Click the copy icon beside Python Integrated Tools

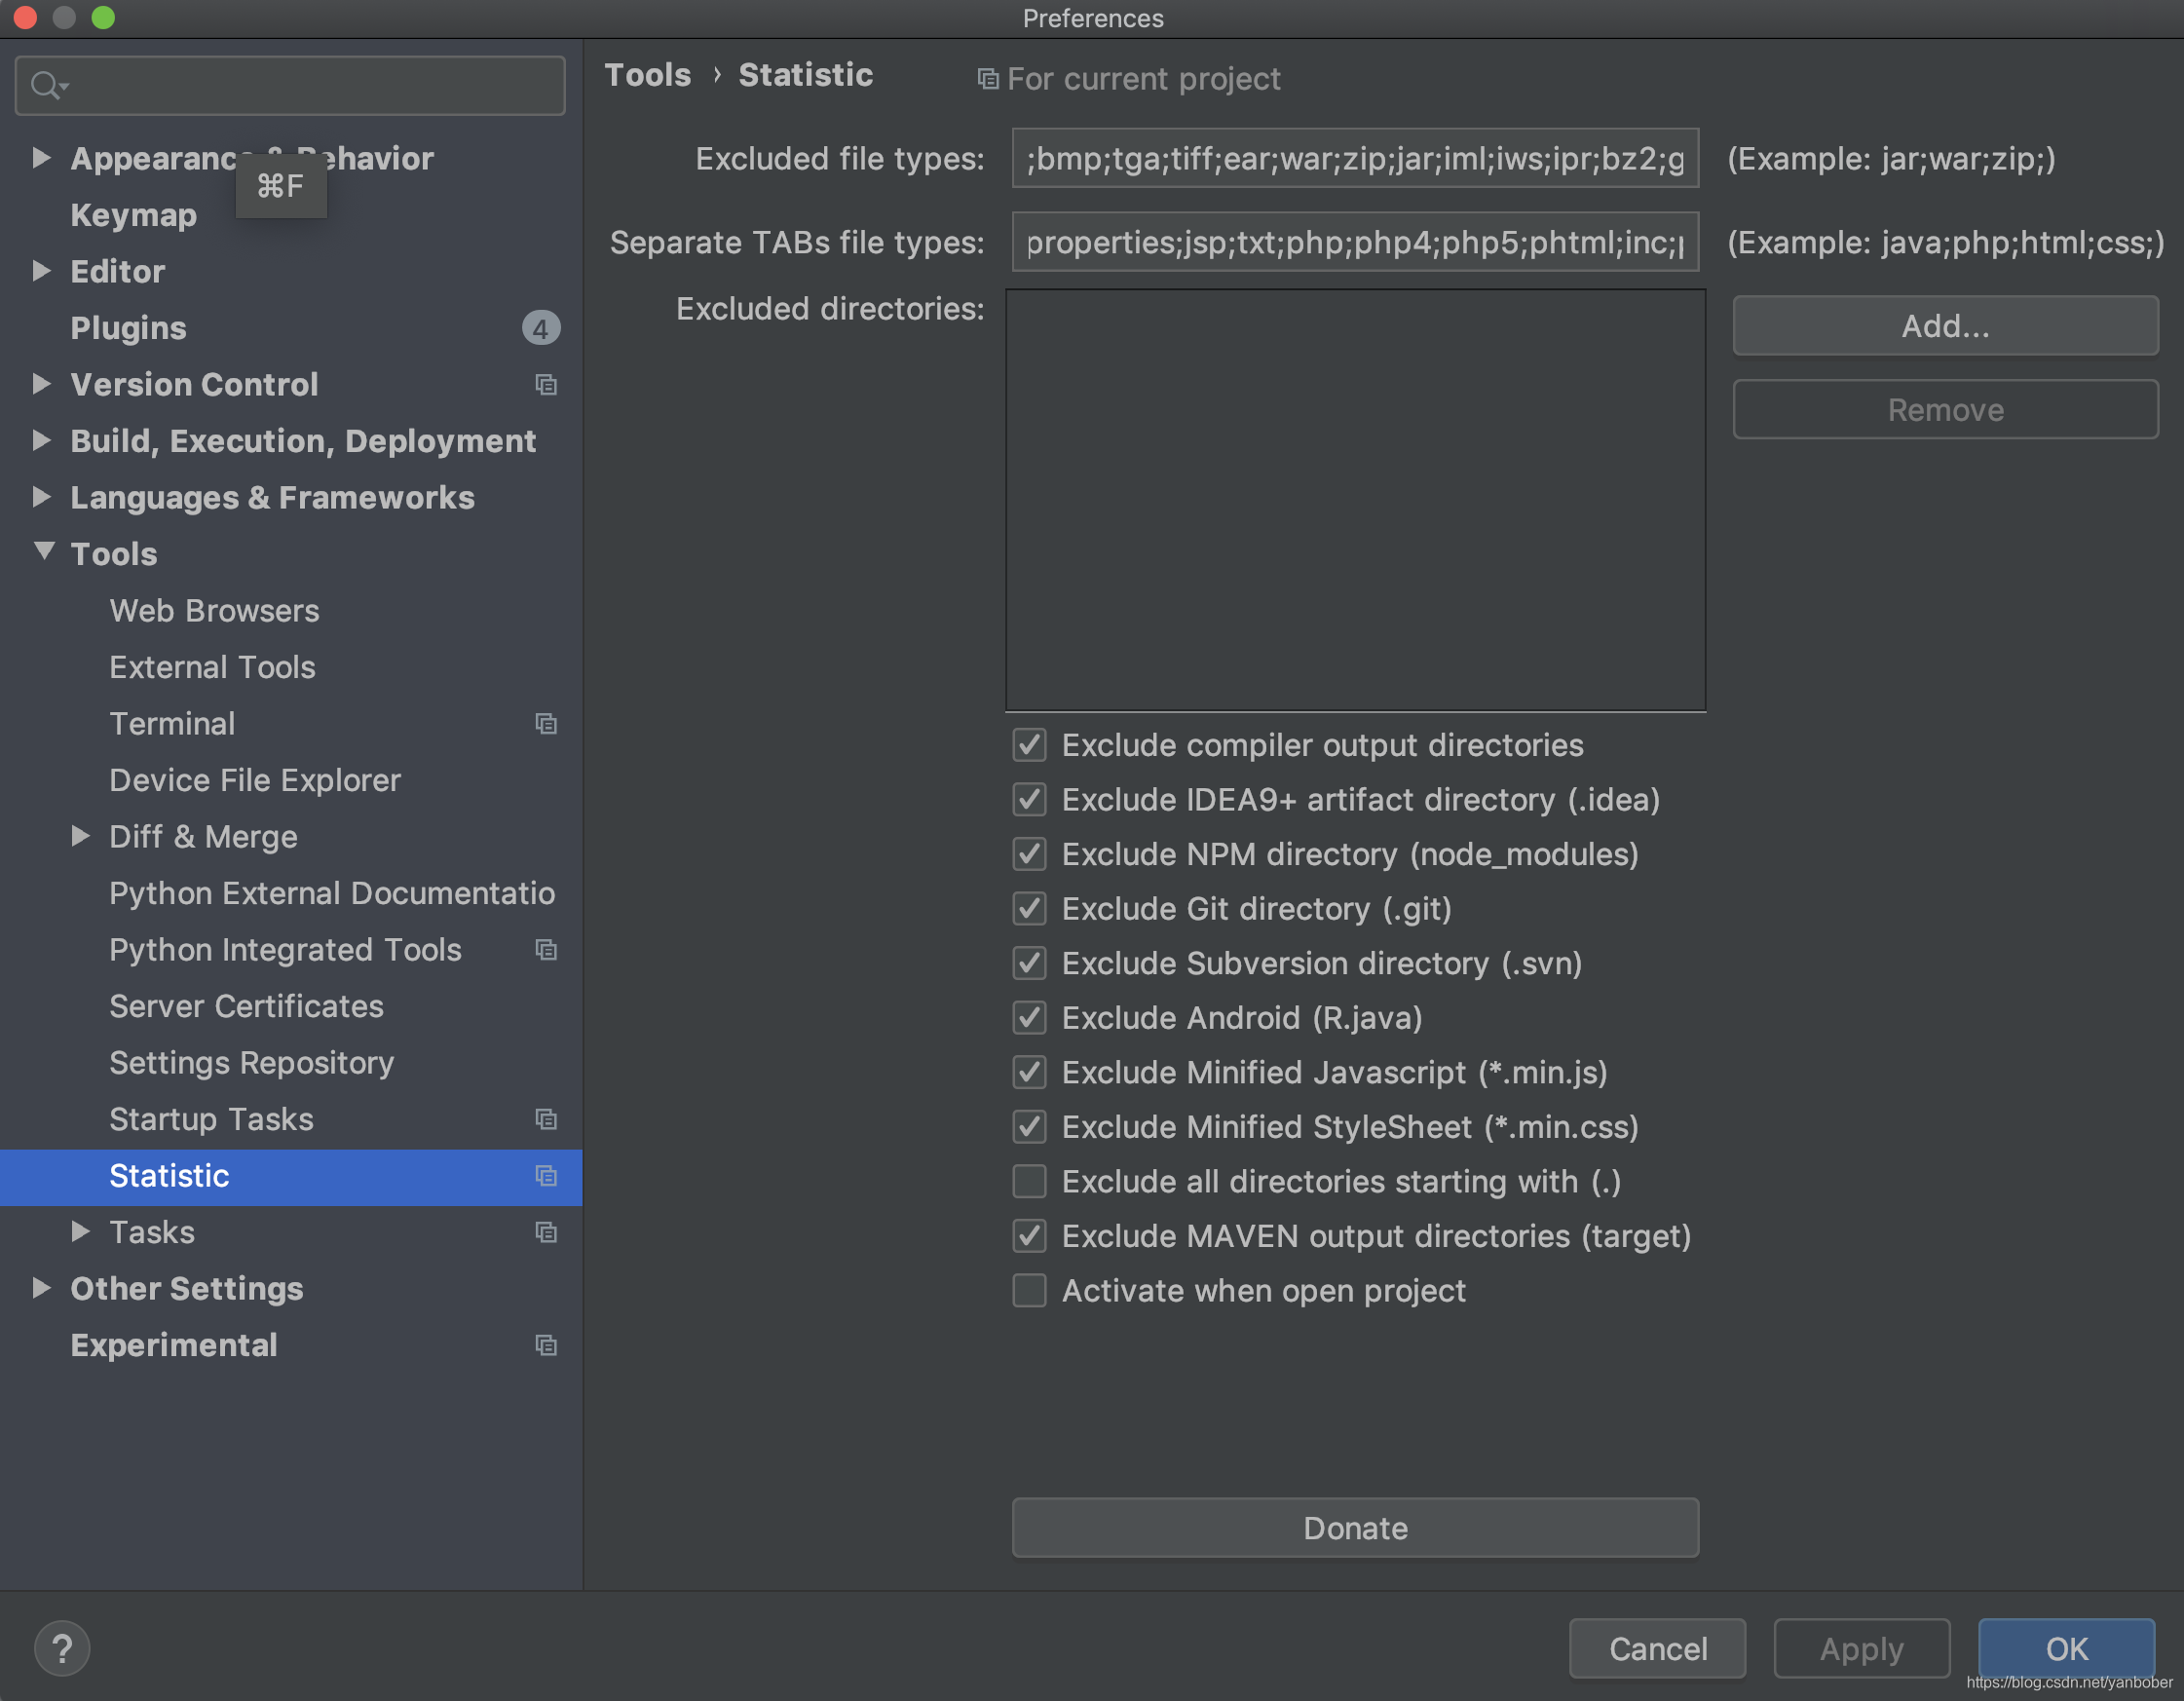[x=546, y=950]
